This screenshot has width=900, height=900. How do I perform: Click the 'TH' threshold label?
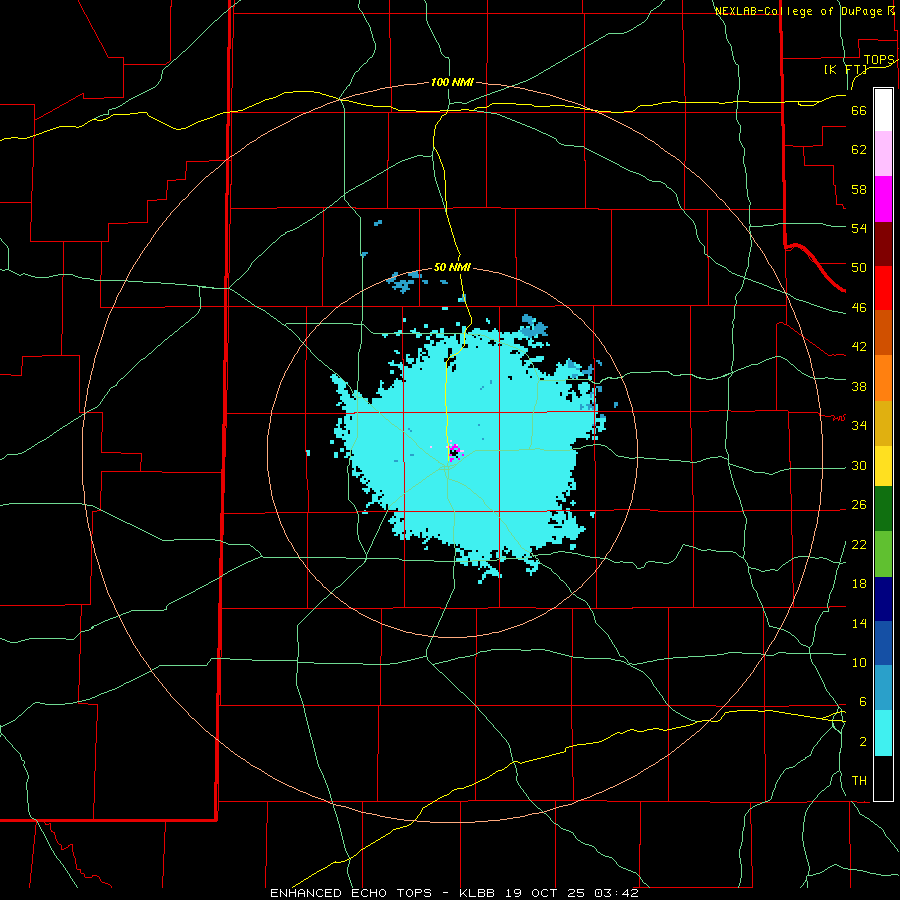[x=859, y=780]
